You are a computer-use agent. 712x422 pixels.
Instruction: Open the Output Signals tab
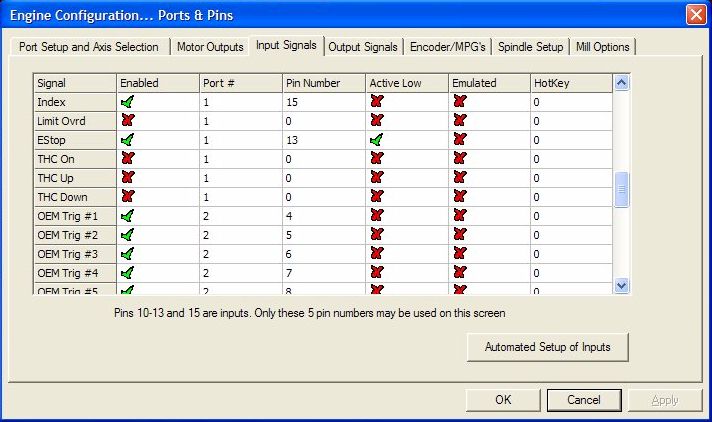point(363,47)
